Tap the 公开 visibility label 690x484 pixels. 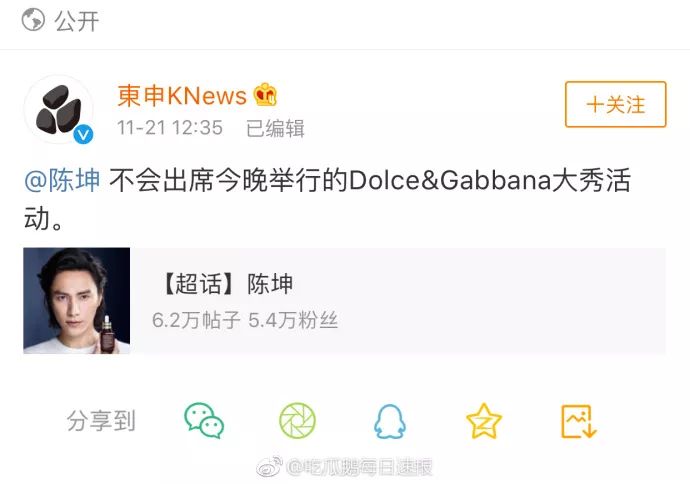77,21
